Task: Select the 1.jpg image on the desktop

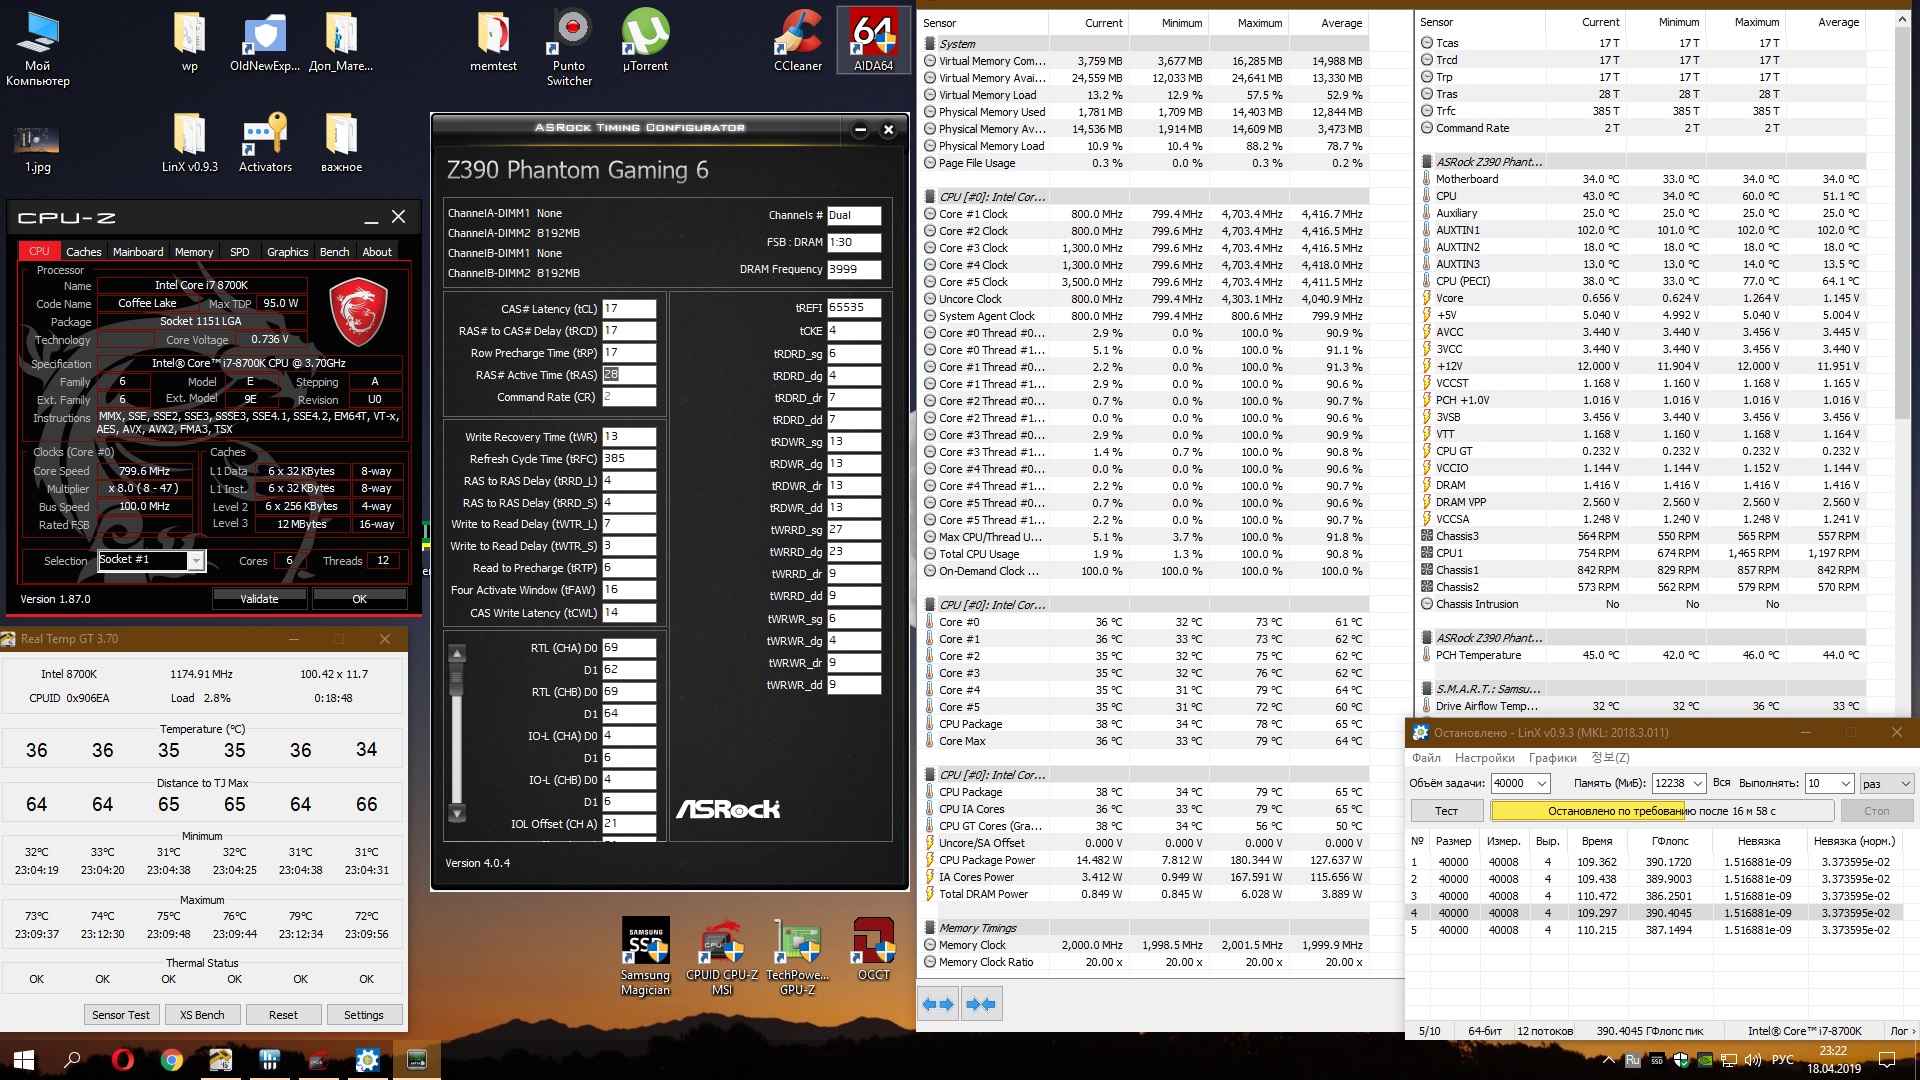Action: point(37,148)
